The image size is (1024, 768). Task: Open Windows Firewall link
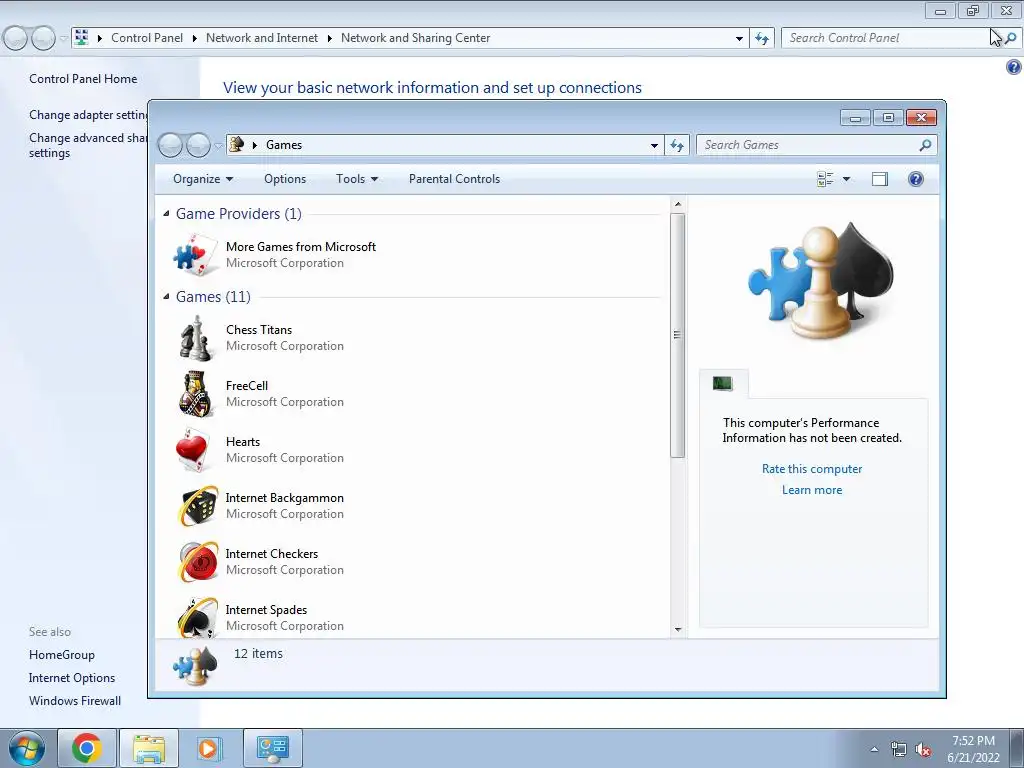75,701
